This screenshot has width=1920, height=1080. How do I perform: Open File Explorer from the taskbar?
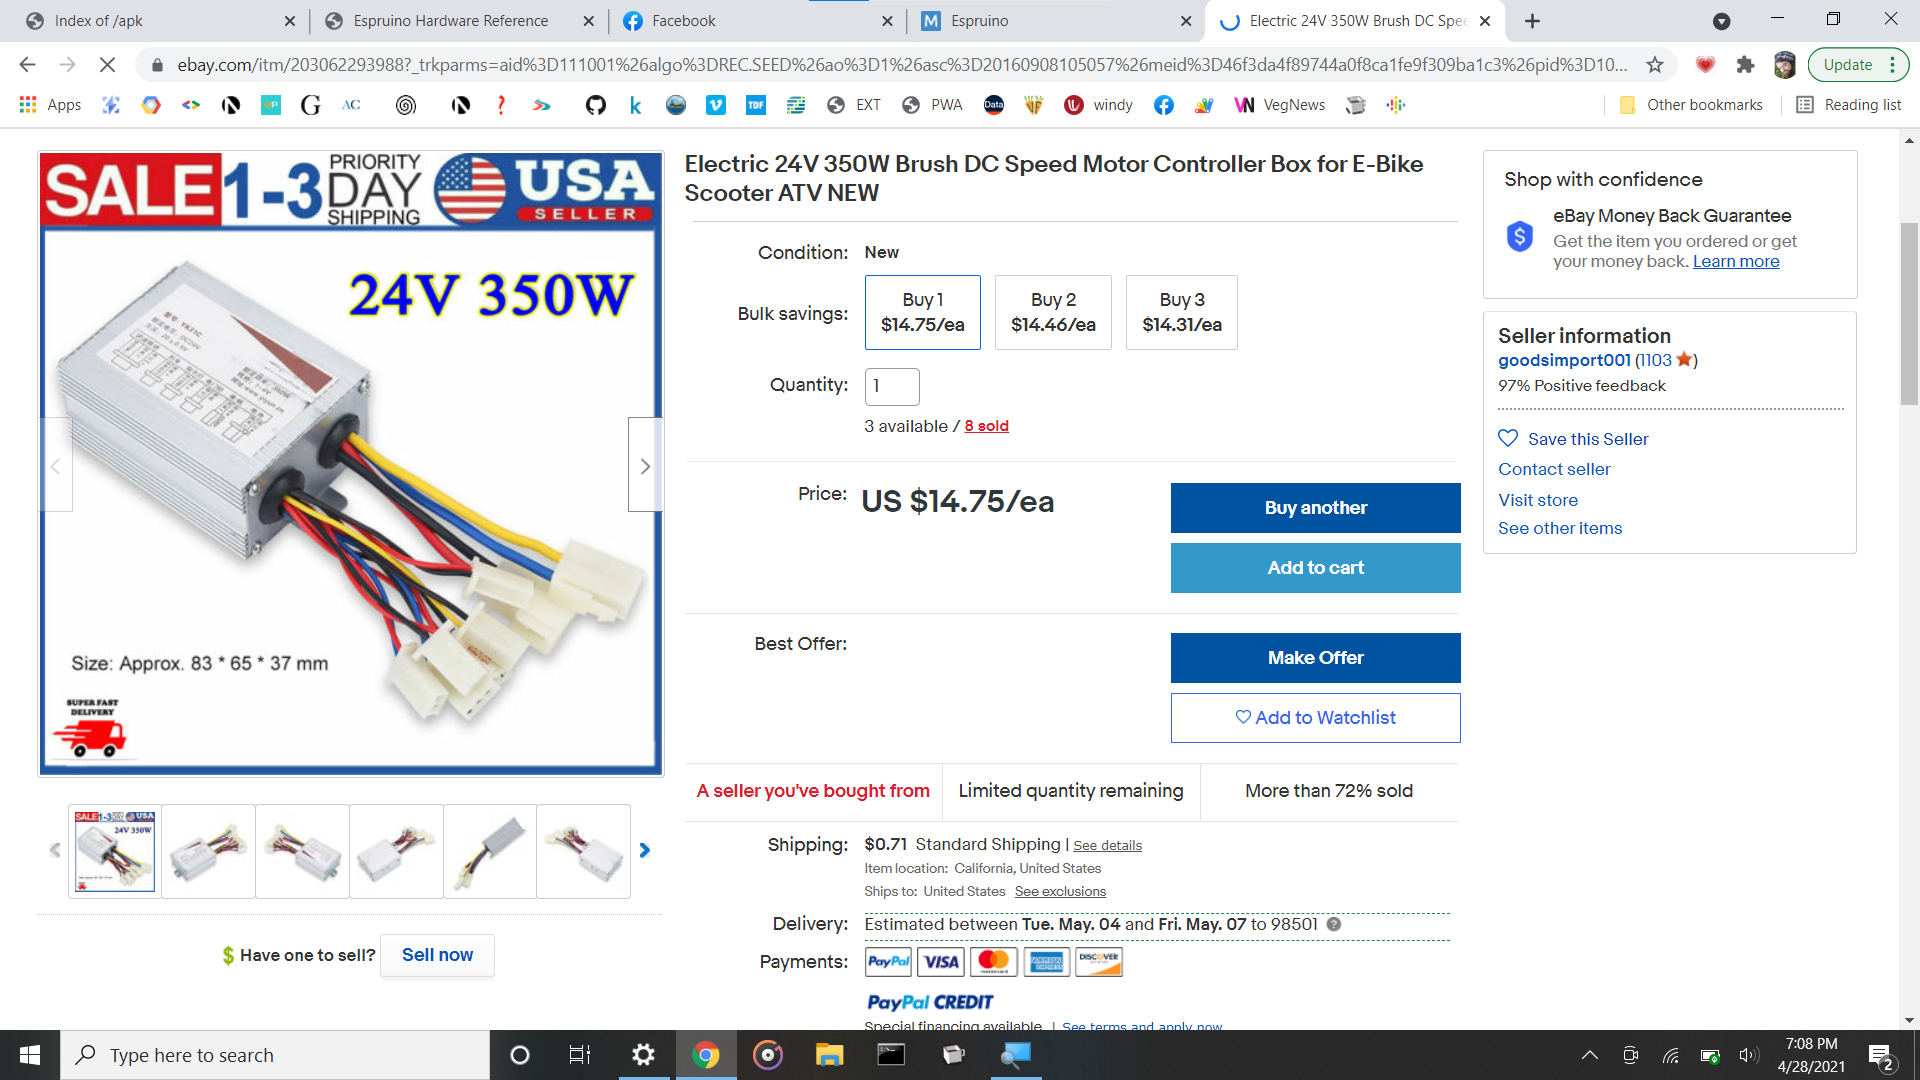tap(829, 1055)
